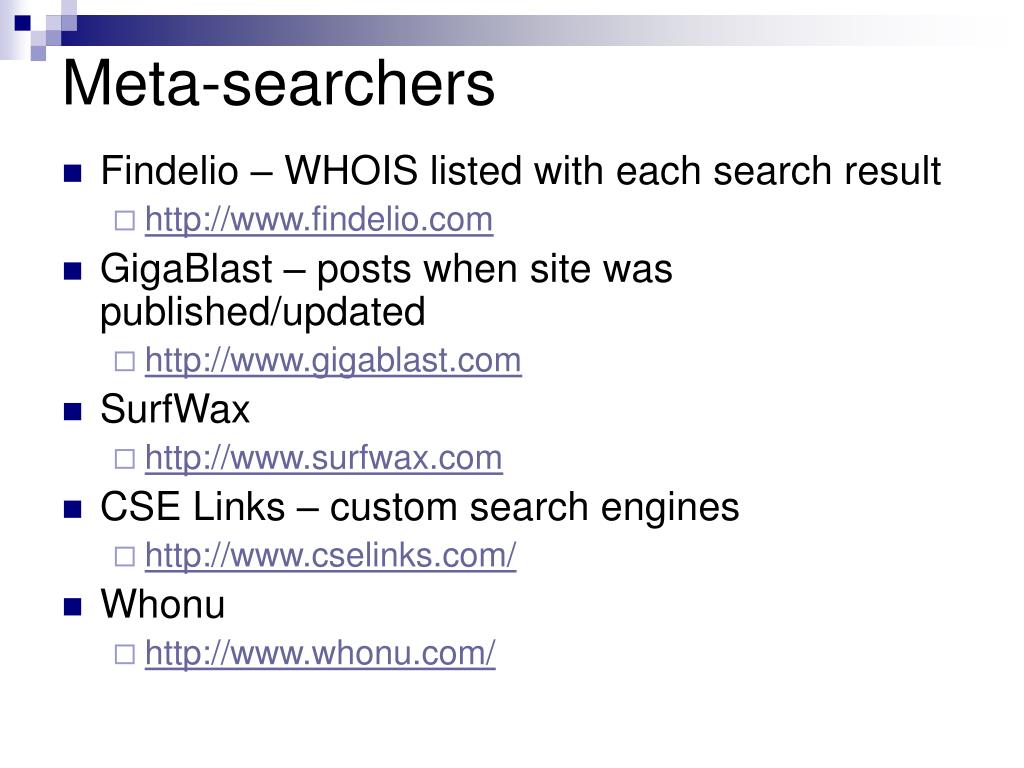Click the square bullet beside Whonu
The height and width of the screenshot is (768, 1024).
(x=72, y=607)
